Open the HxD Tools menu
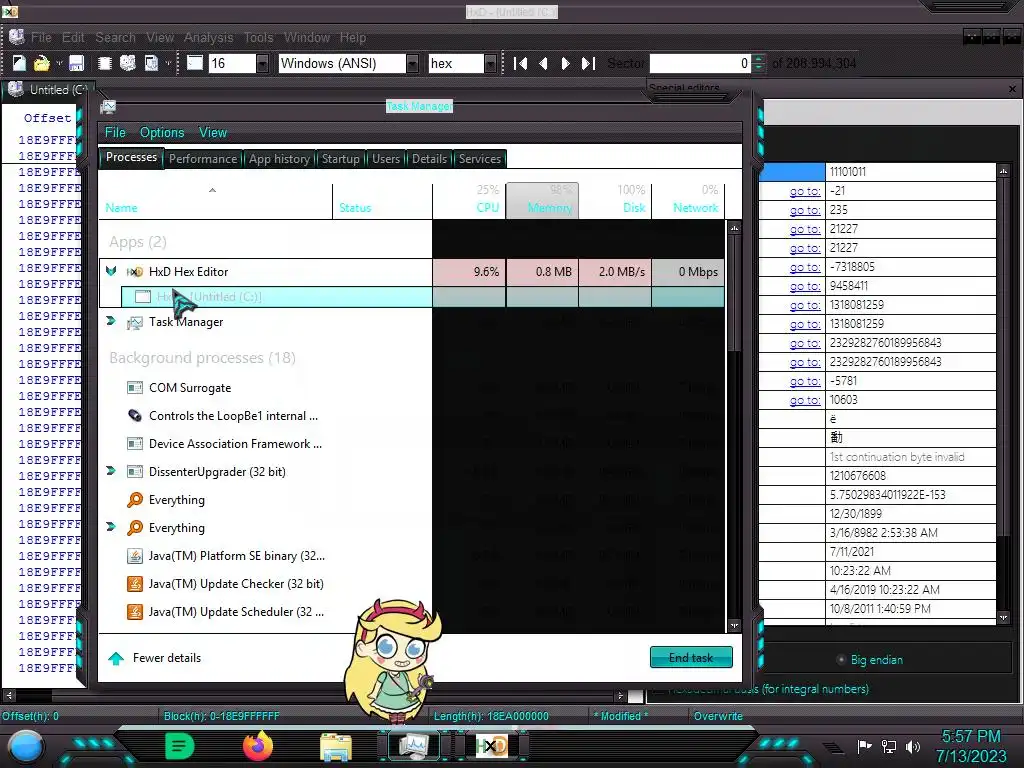The image size is (1024, 768). click(x=258, y=37)
